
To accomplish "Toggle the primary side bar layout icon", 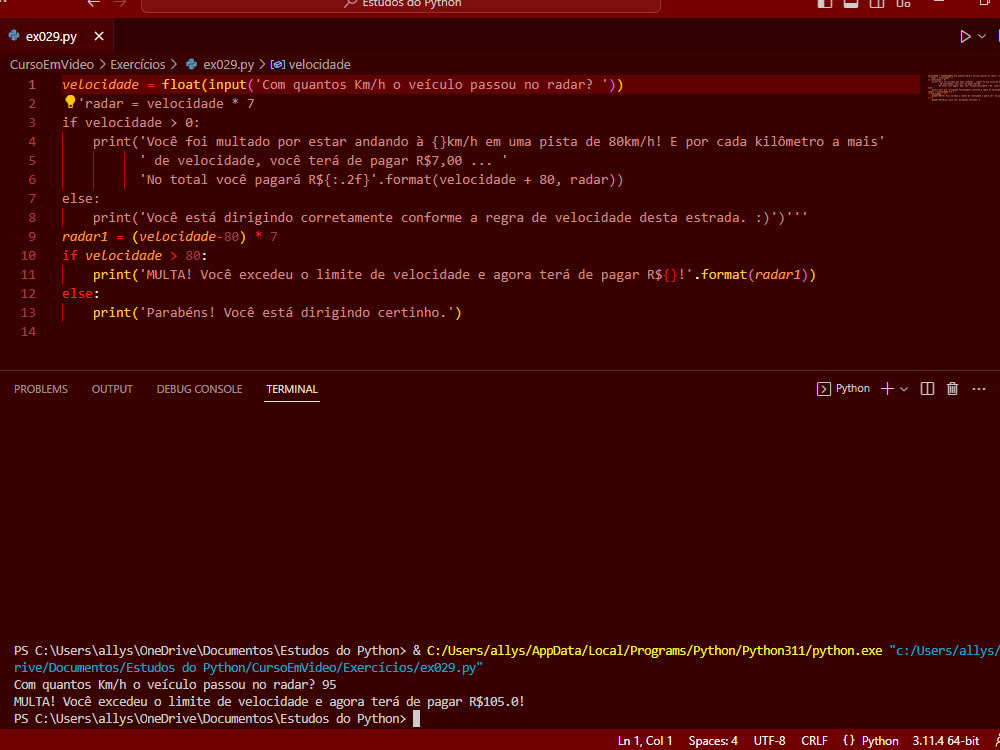I will [x=825, y=3].
